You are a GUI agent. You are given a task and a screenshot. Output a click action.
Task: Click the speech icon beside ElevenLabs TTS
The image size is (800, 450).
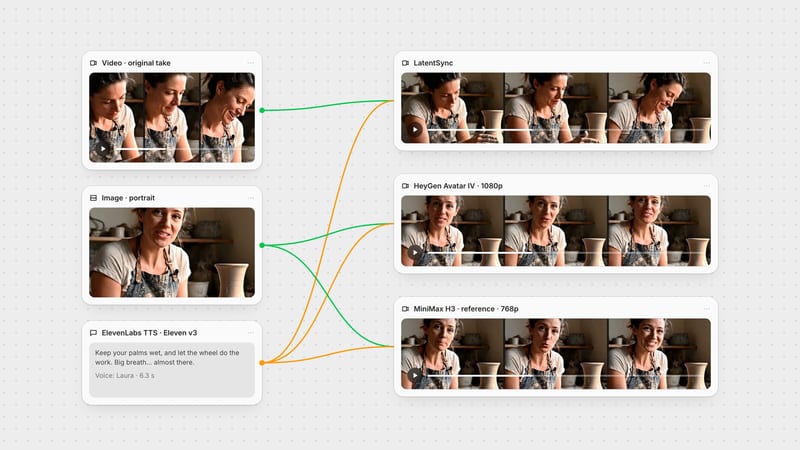point(93,333)
